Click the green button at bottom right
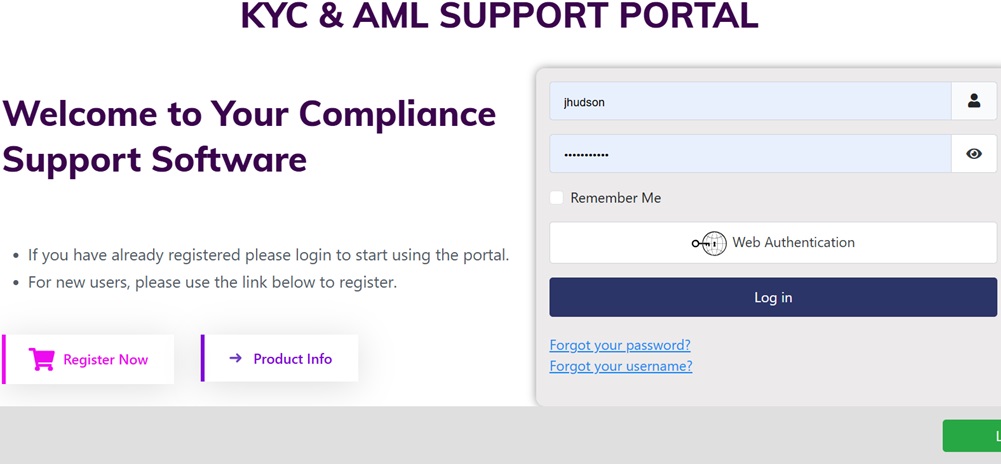The width and height of the screenshot is (1001, 464). tap(972, 436)
